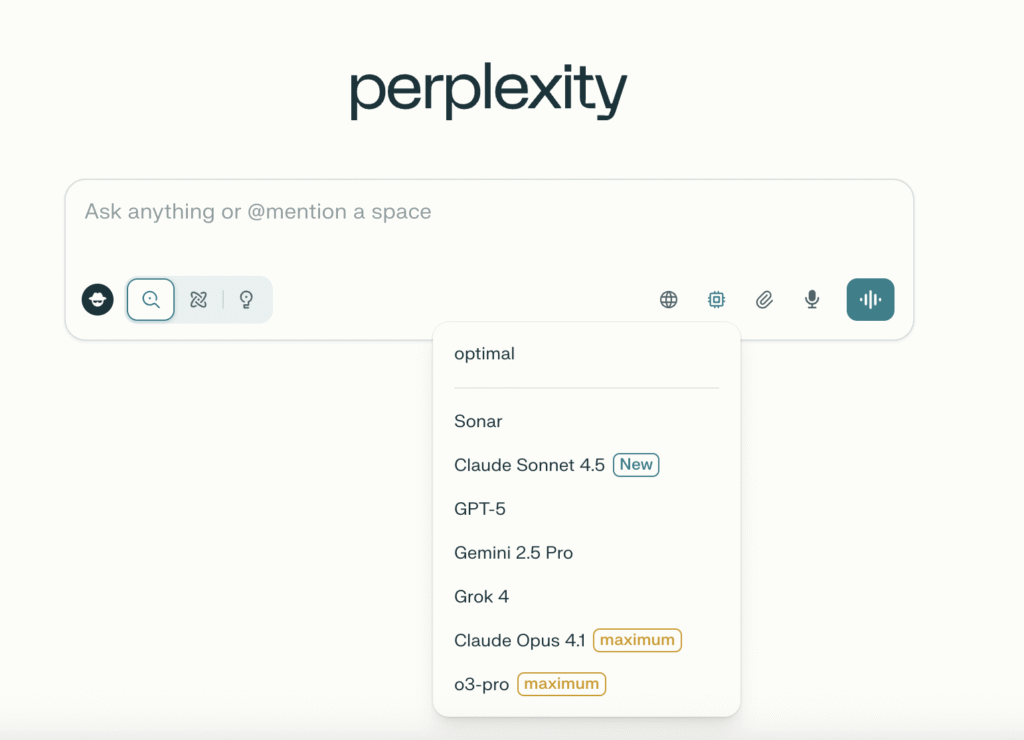Choose Gemini 2.5 Pro model
Viewport: 1024px width, 740px height.
click(x=513, y=553)
